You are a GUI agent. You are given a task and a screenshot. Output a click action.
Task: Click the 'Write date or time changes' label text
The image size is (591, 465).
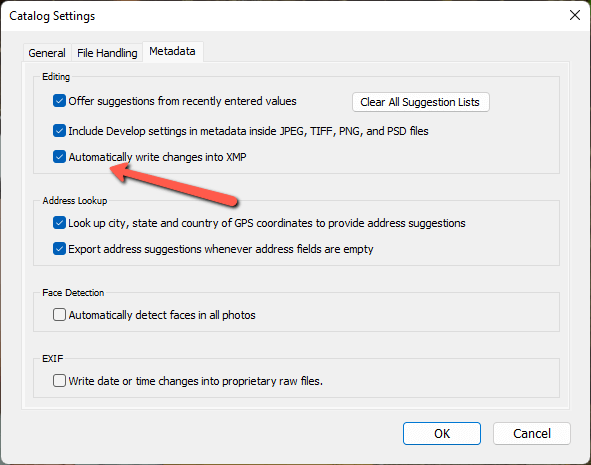[x=195, y=381]
